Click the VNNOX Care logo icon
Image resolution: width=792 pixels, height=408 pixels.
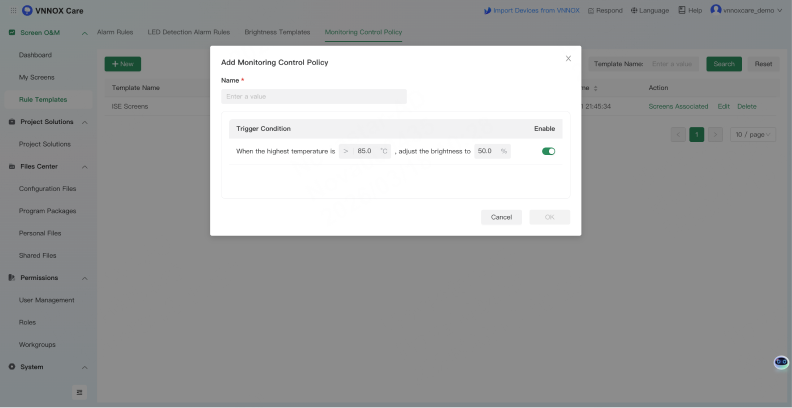pyautogui.click(x=27, y=10)
